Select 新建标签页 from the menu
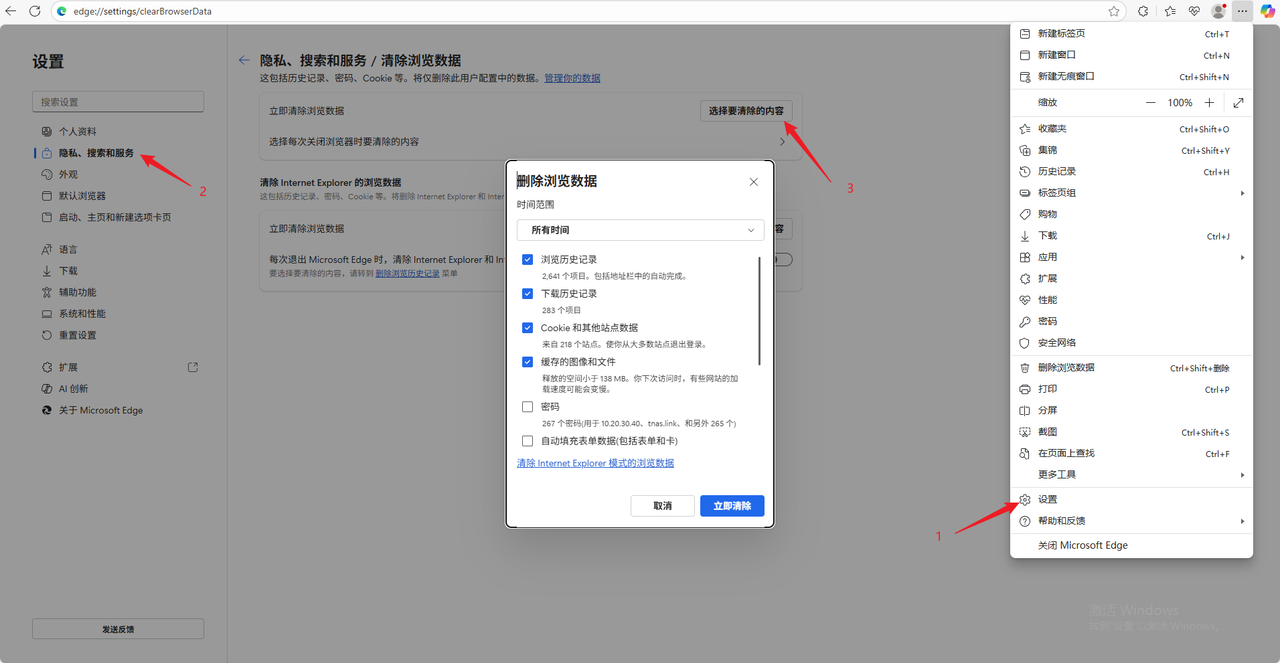Viewport: 1280px width, 663px height. coord(1131,34)
